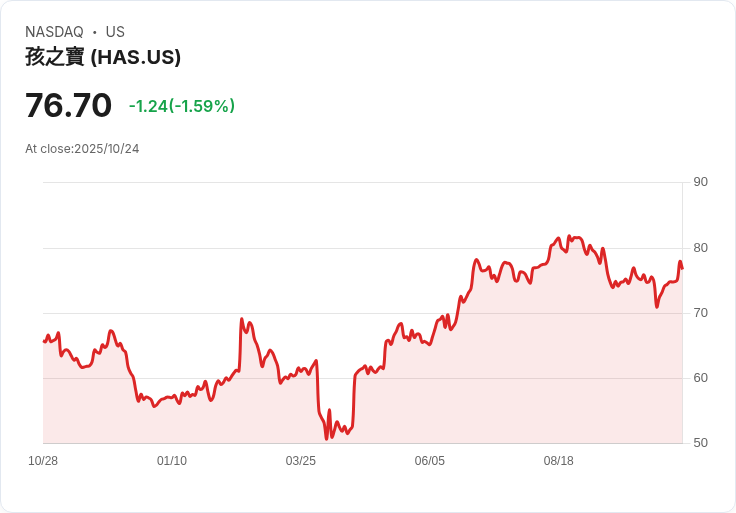Click the NASDAQ exchange label

click(x=54, y=32)
